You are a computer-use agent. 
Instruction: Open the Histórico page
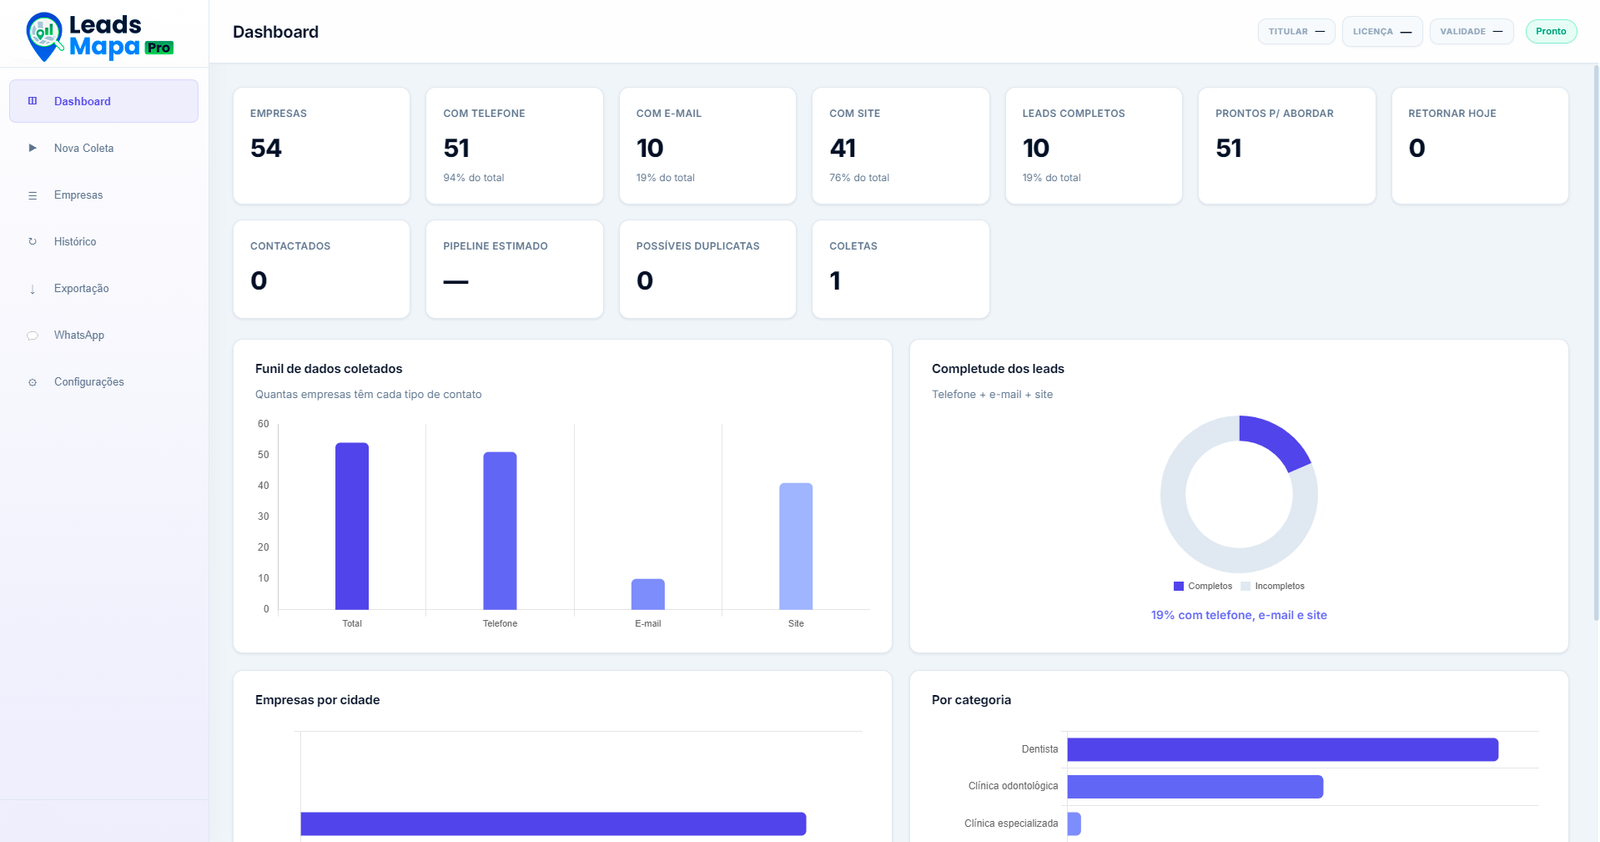(104, 242)
